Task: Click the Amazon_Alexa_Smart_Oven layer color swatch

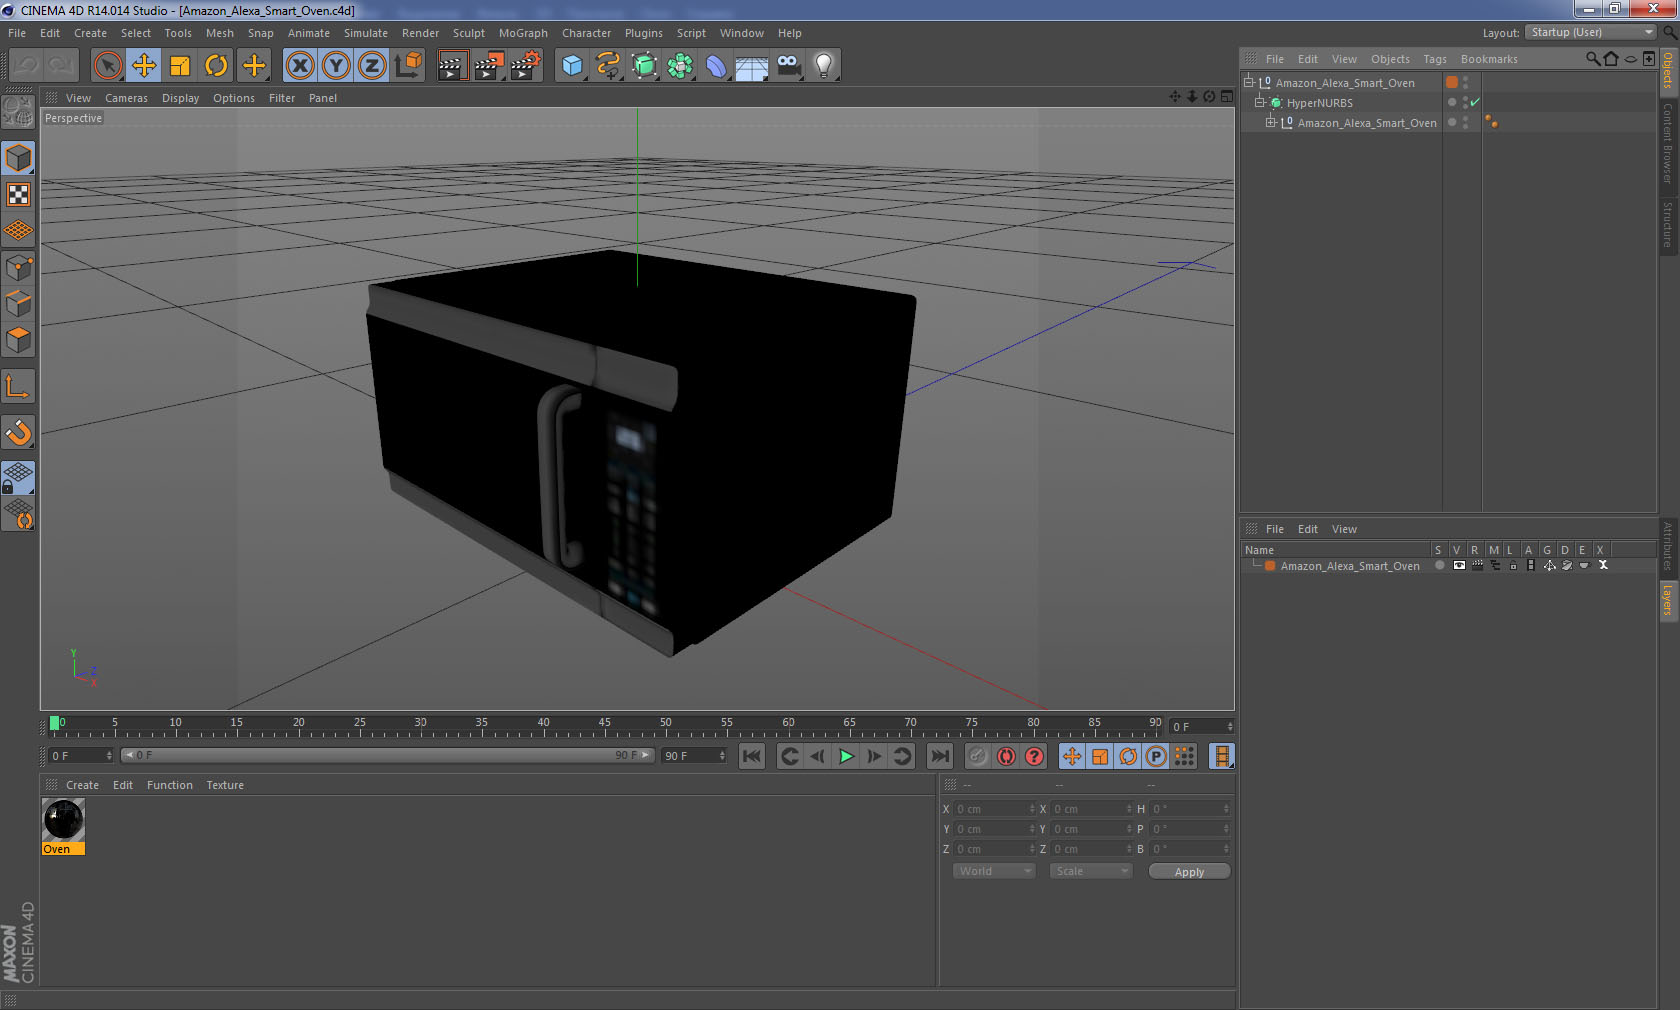Action: point(1270,566)
